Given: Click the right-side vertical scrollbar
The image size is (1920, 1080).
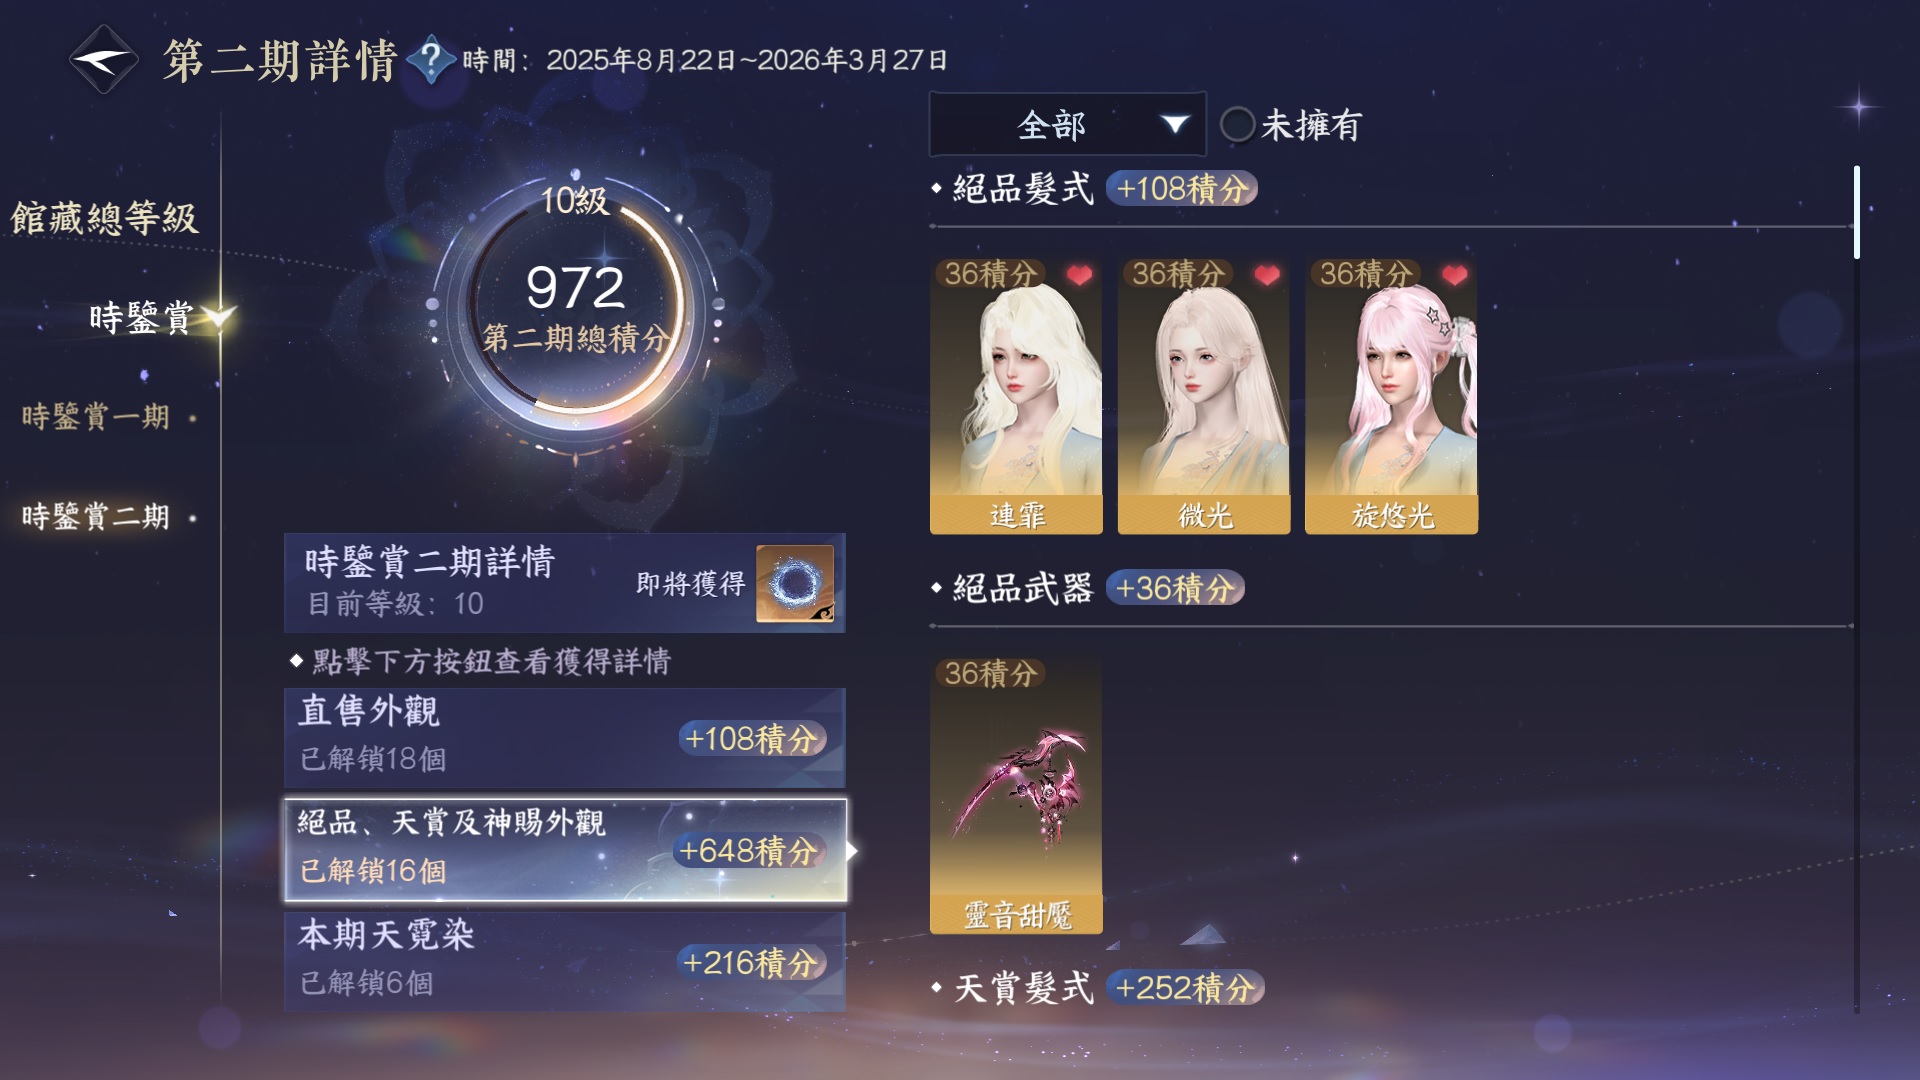Looking at the screenshot, I should pyautogui.click(x=1856, y=590).
